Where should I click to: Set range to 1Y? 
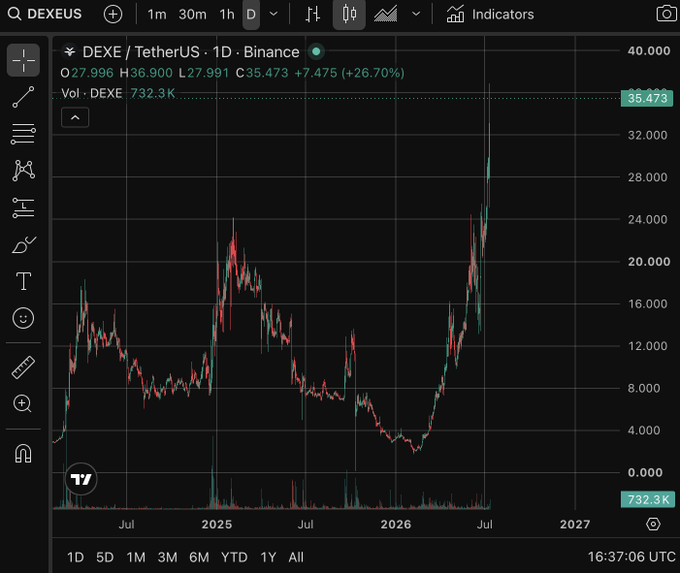click(268, 557)
